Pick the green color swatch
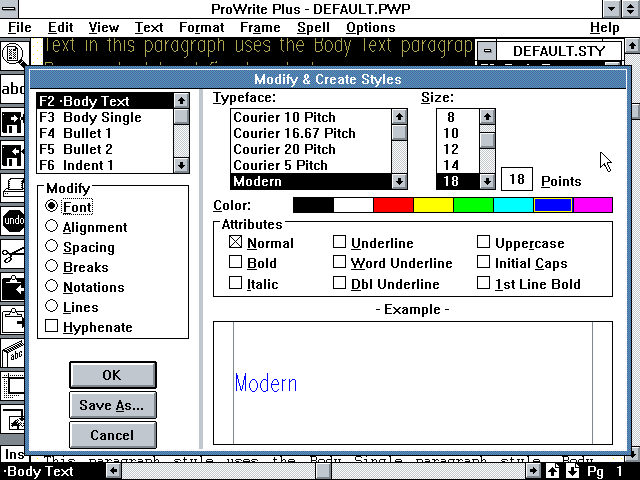This screenshot has height=480, width=640. pos(473,205)
